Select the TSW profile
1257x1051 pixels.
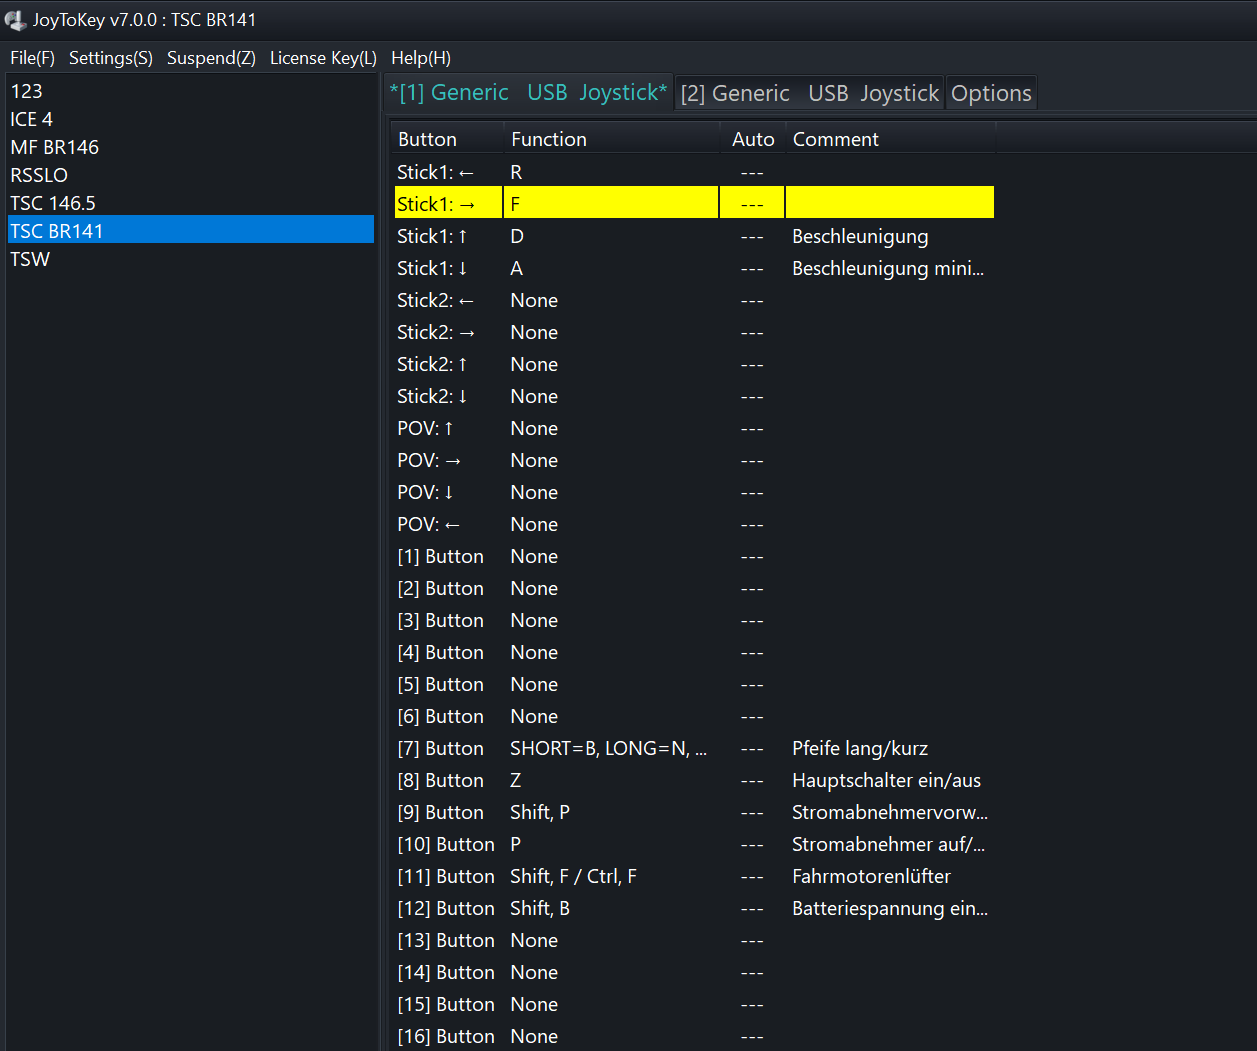click(190, 259)
